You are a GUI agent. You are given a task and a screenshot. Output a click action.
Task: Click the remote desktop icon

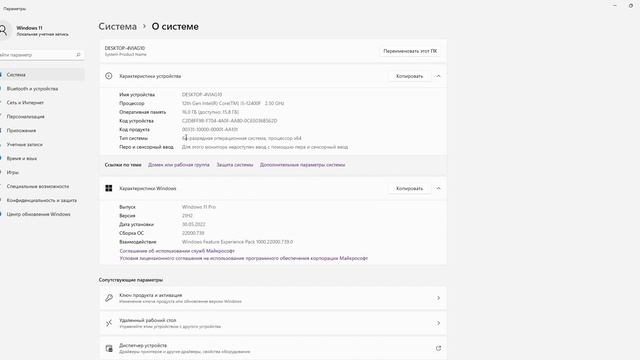click(109, 323)
